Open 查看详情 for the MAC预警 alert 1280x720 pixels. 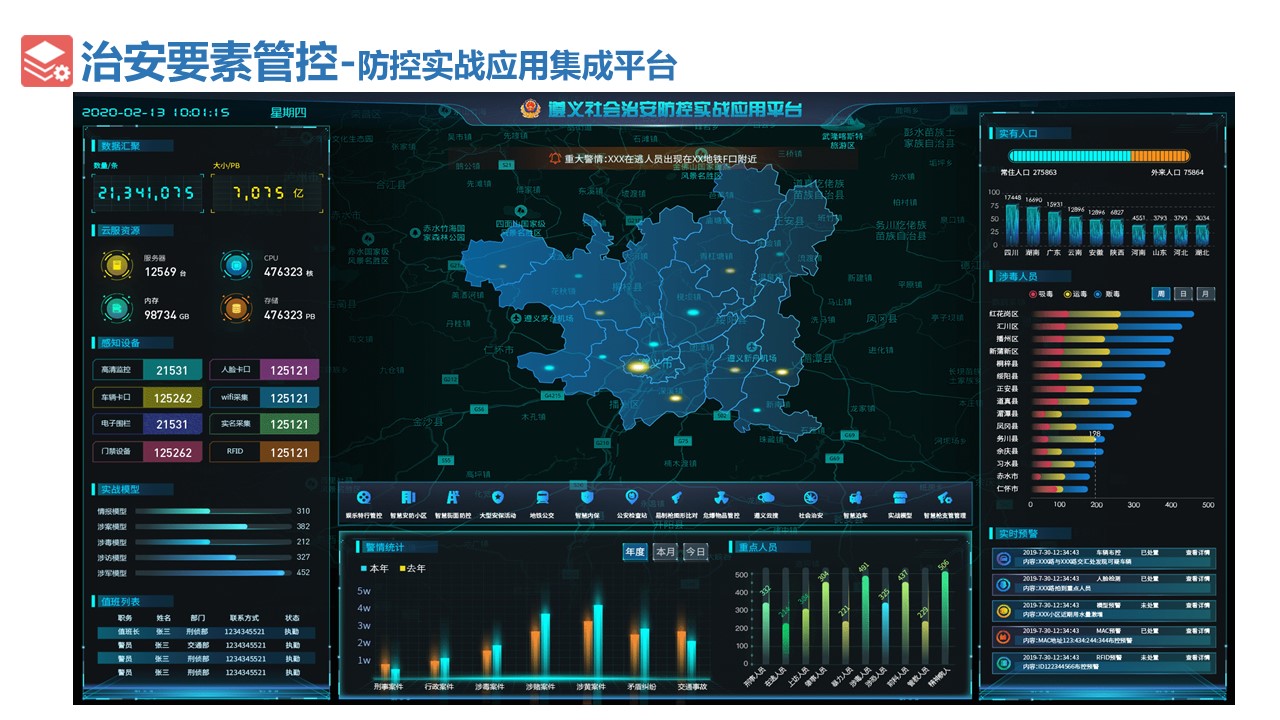pyautogui.click(x=1198, y=631)
